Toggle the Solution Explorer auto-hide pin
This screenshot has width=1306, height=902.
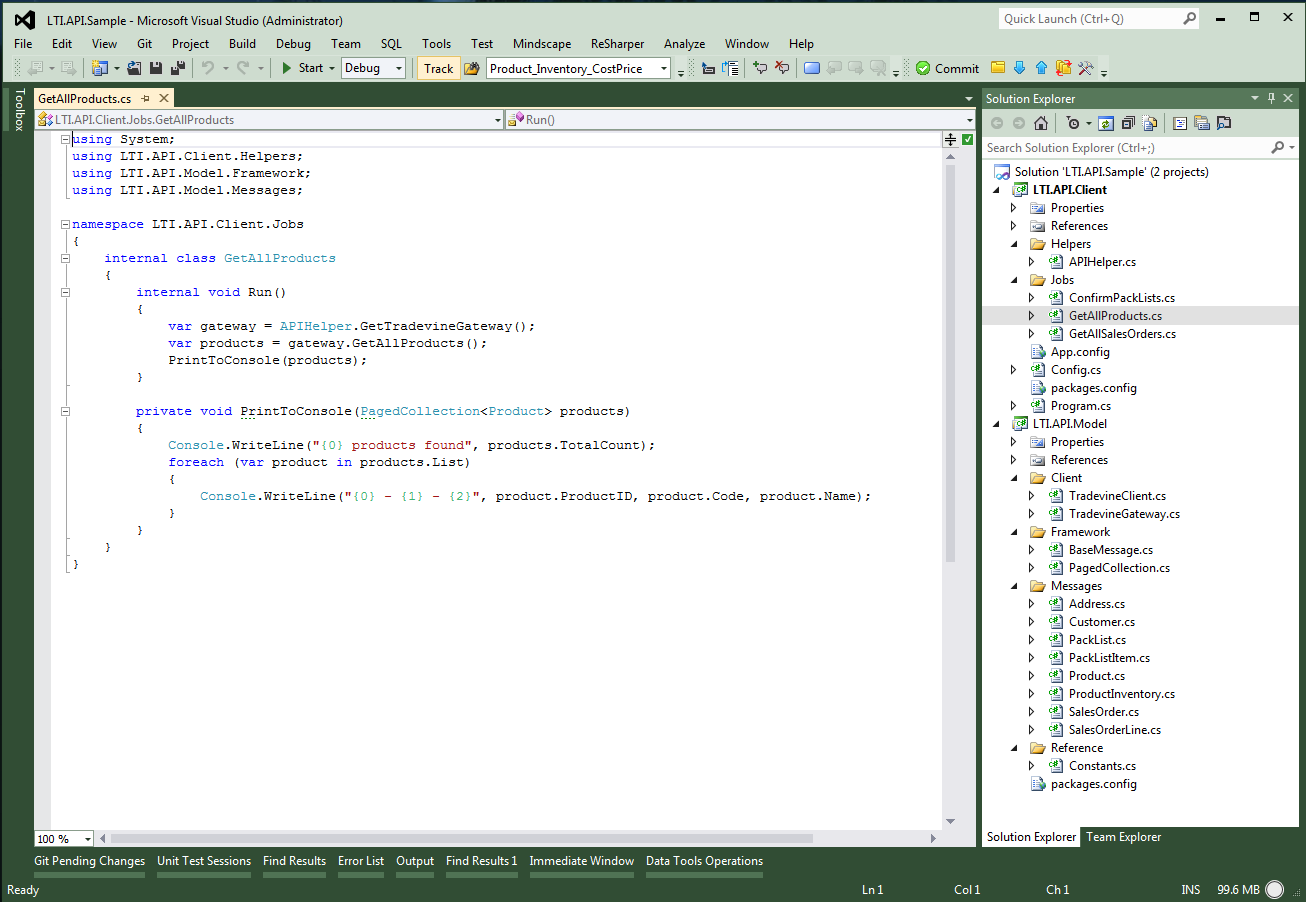pos(1272,98)
